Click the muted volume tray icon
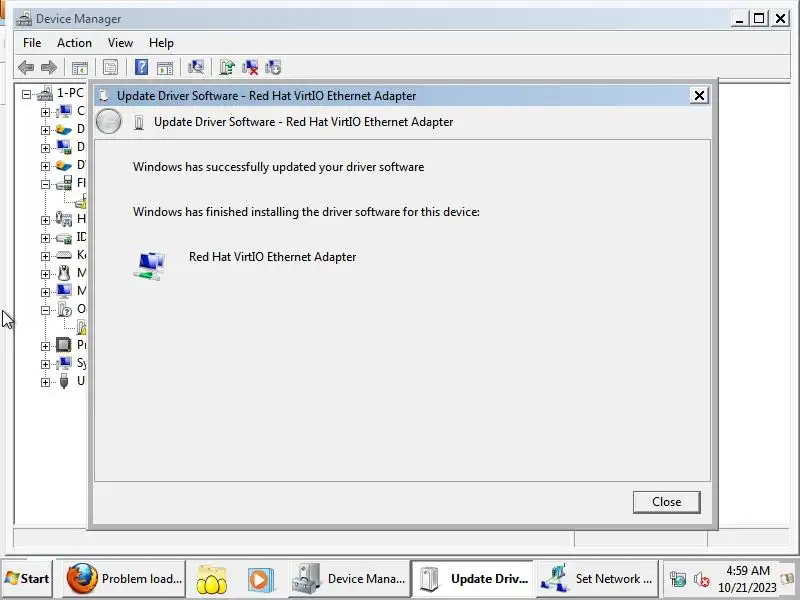800x600 pixels. tap(702, 579)
